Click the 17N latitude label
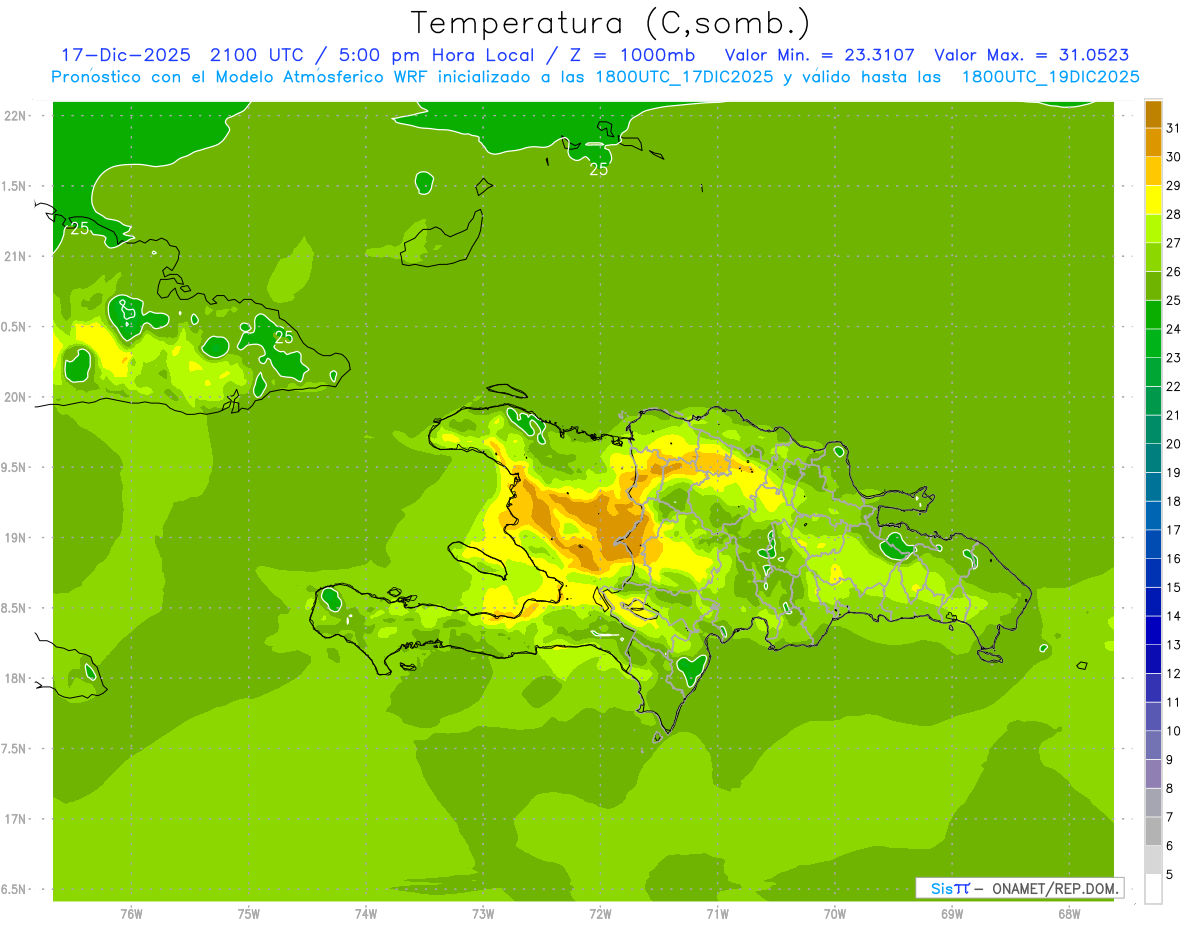 pyautogui.click(x=17, y=819)
